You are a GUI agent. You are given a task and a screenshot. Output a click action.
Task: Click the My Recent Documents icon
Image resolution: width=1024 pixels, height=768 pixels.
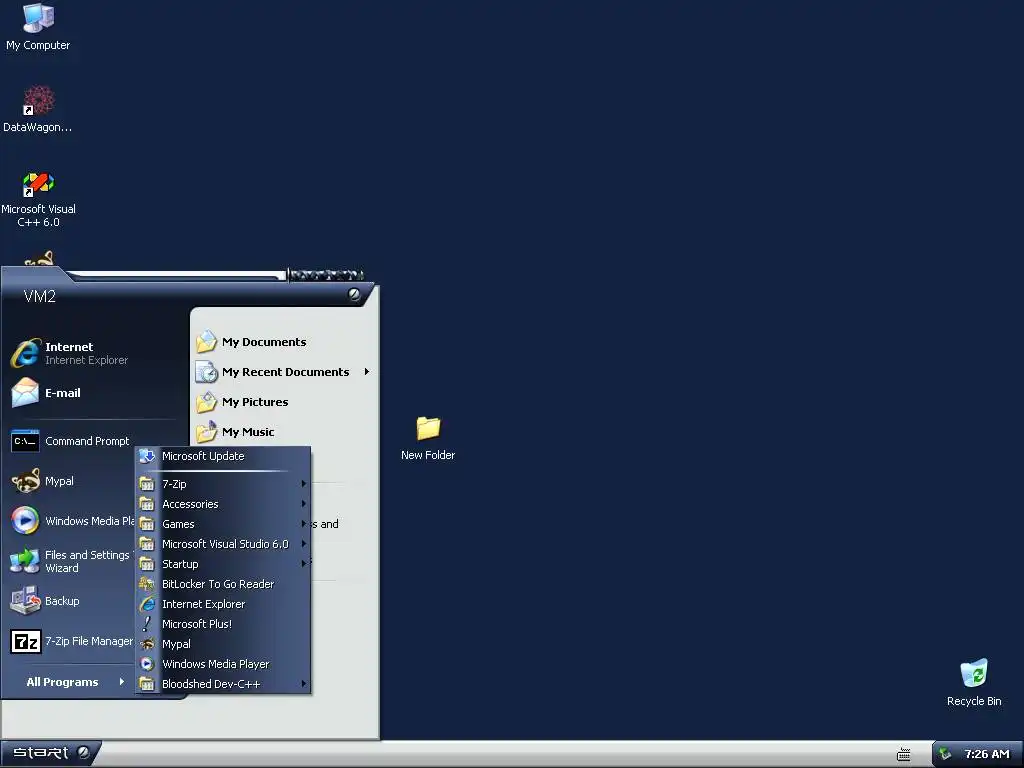(x=206, y=372)
